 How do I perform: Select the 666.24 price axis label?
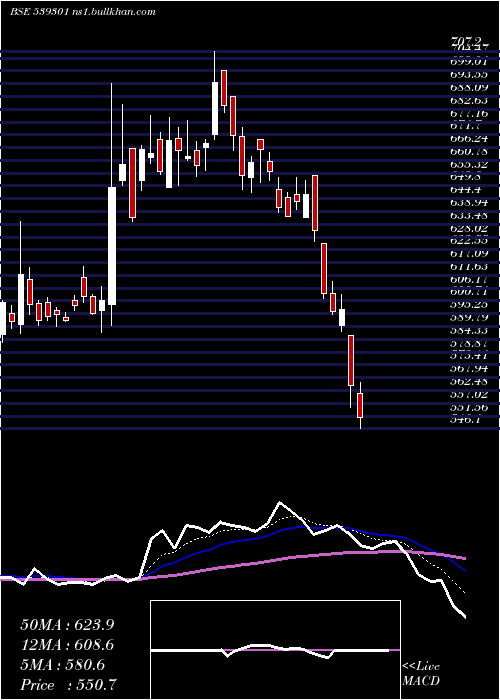(470, 138)
